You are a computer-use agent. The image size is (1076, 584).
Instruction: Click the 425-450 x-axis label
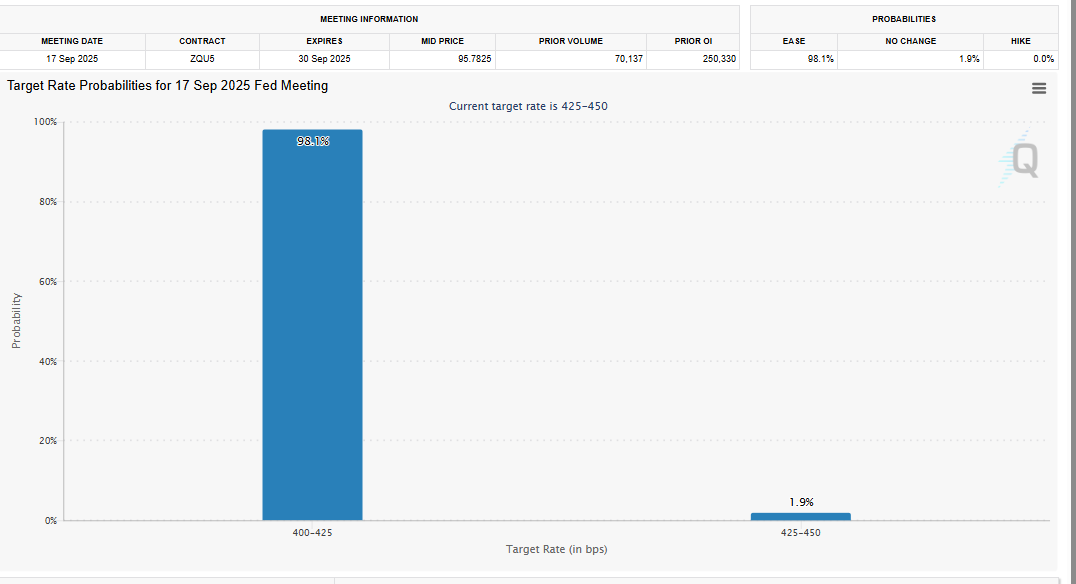[x=800, y=533]
